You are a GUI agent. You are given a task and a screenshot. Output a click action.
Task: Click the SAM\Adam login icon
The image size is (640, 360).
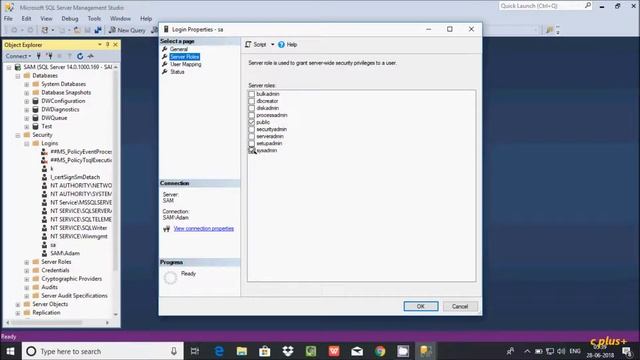tap(44, 253)
